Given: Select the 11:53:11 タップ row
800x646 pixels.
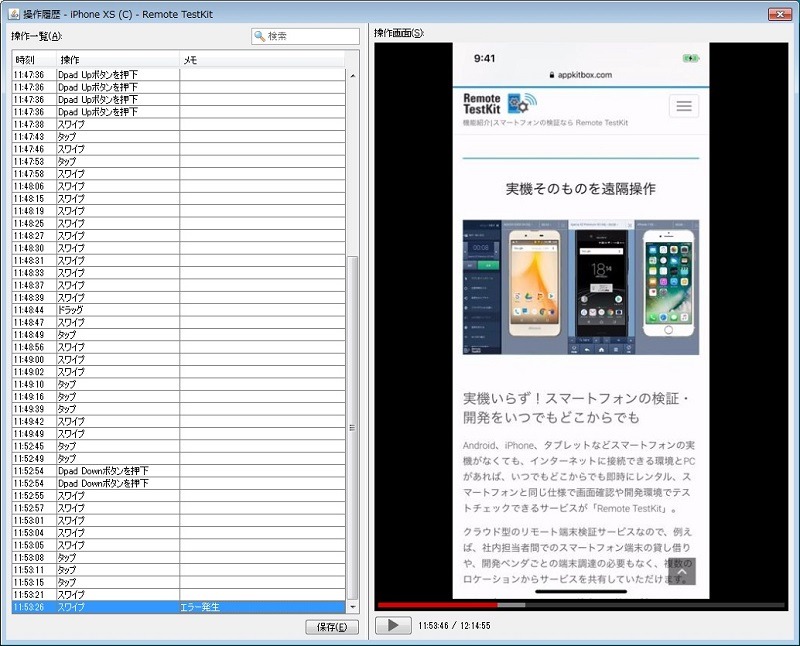Looking at the screenshot, I should point(179,570).
